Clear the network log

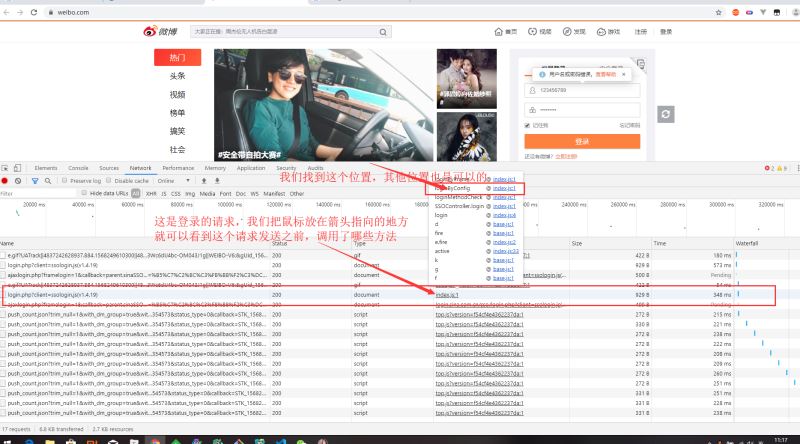[18, 181]
